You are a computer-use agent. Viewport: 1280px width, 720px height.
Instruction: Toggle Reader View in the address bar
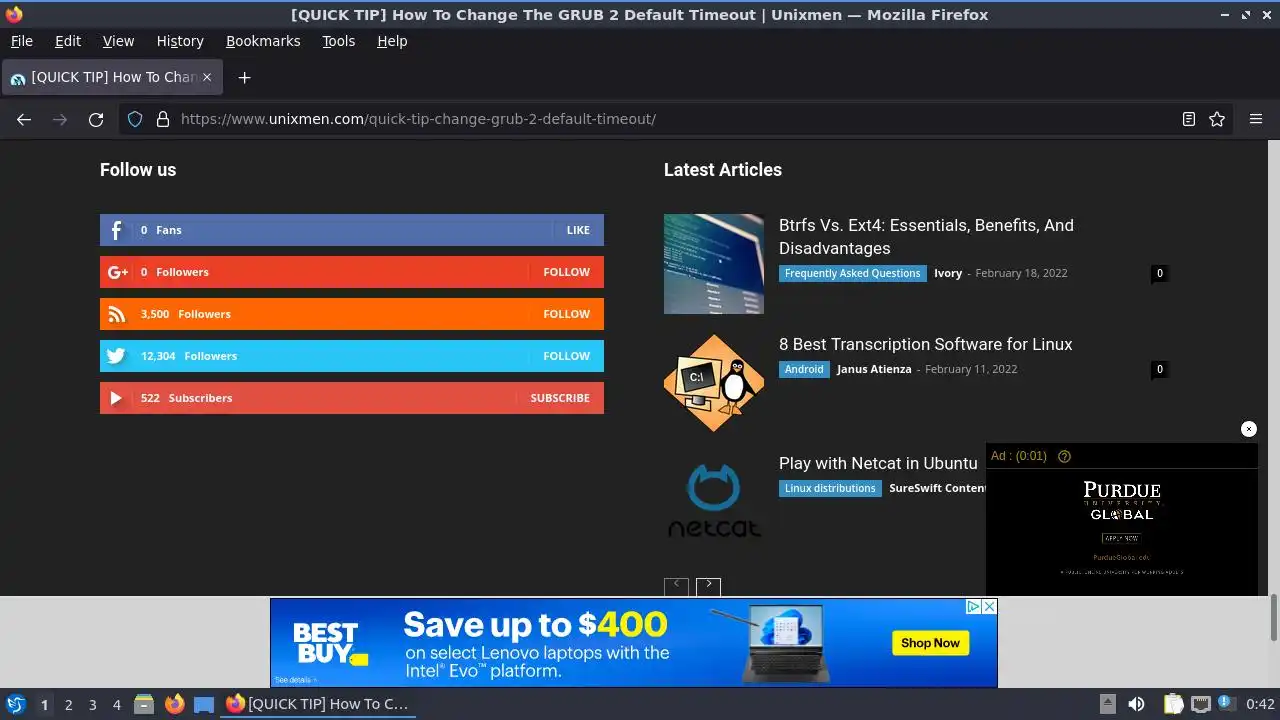(x=1188, y=119)
